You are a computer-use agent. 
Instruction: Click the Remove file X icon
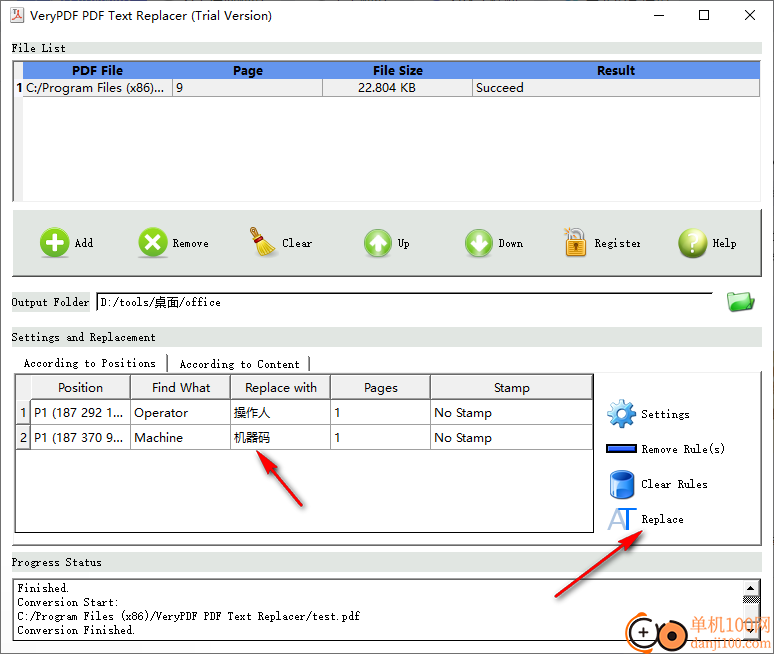153,243
